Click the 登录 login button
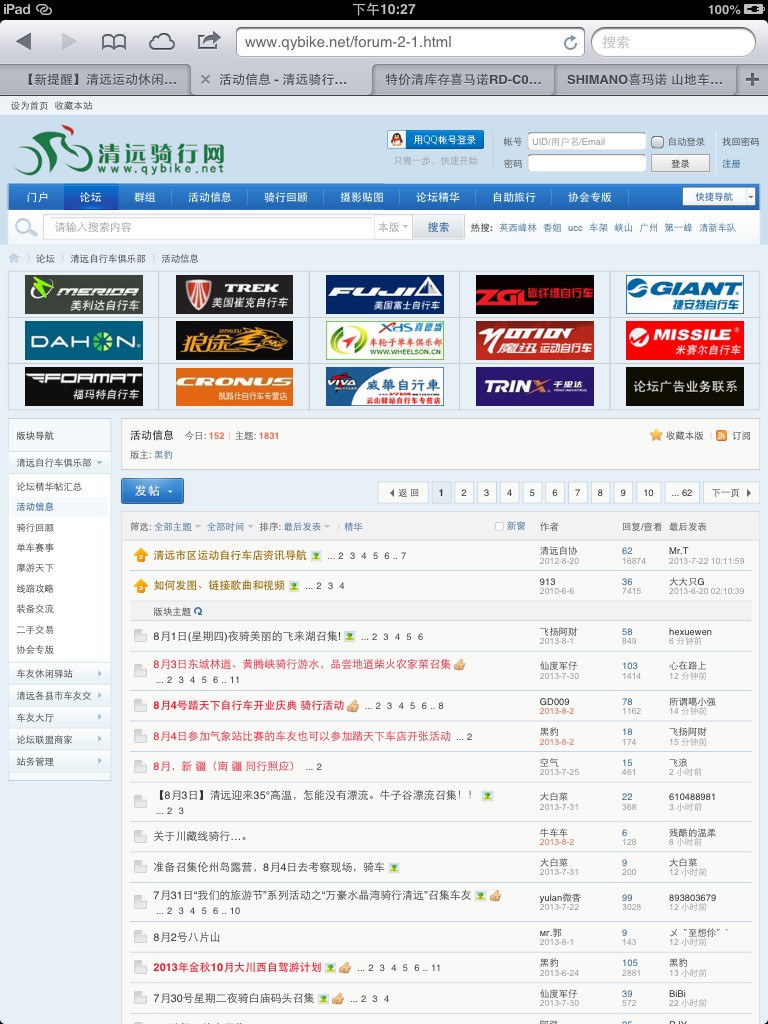768x1024 pixels. point(680,164)
